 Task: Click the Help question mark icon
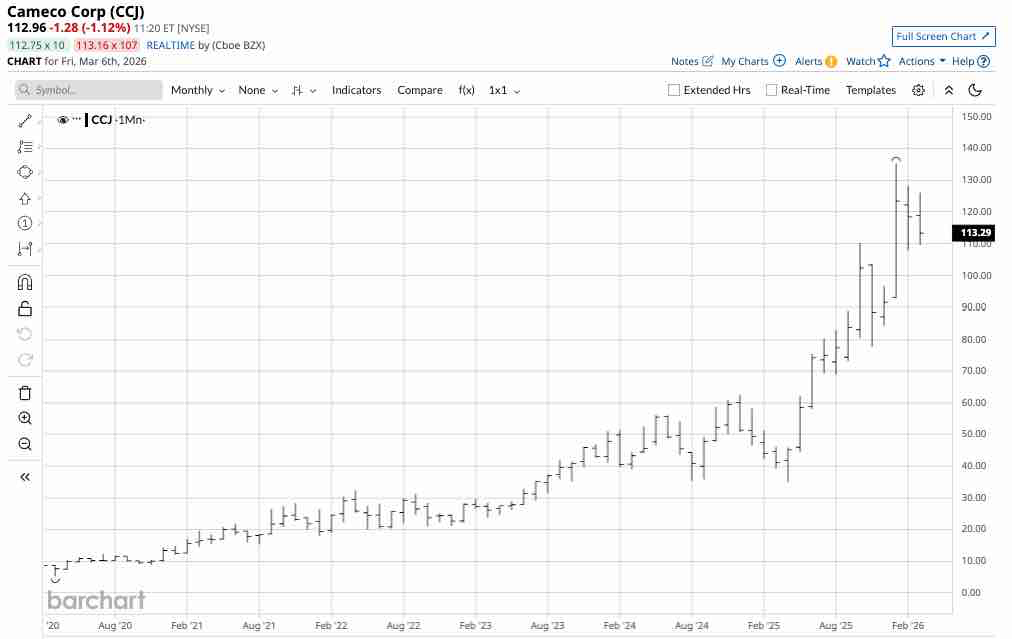(x=983, y=61)
